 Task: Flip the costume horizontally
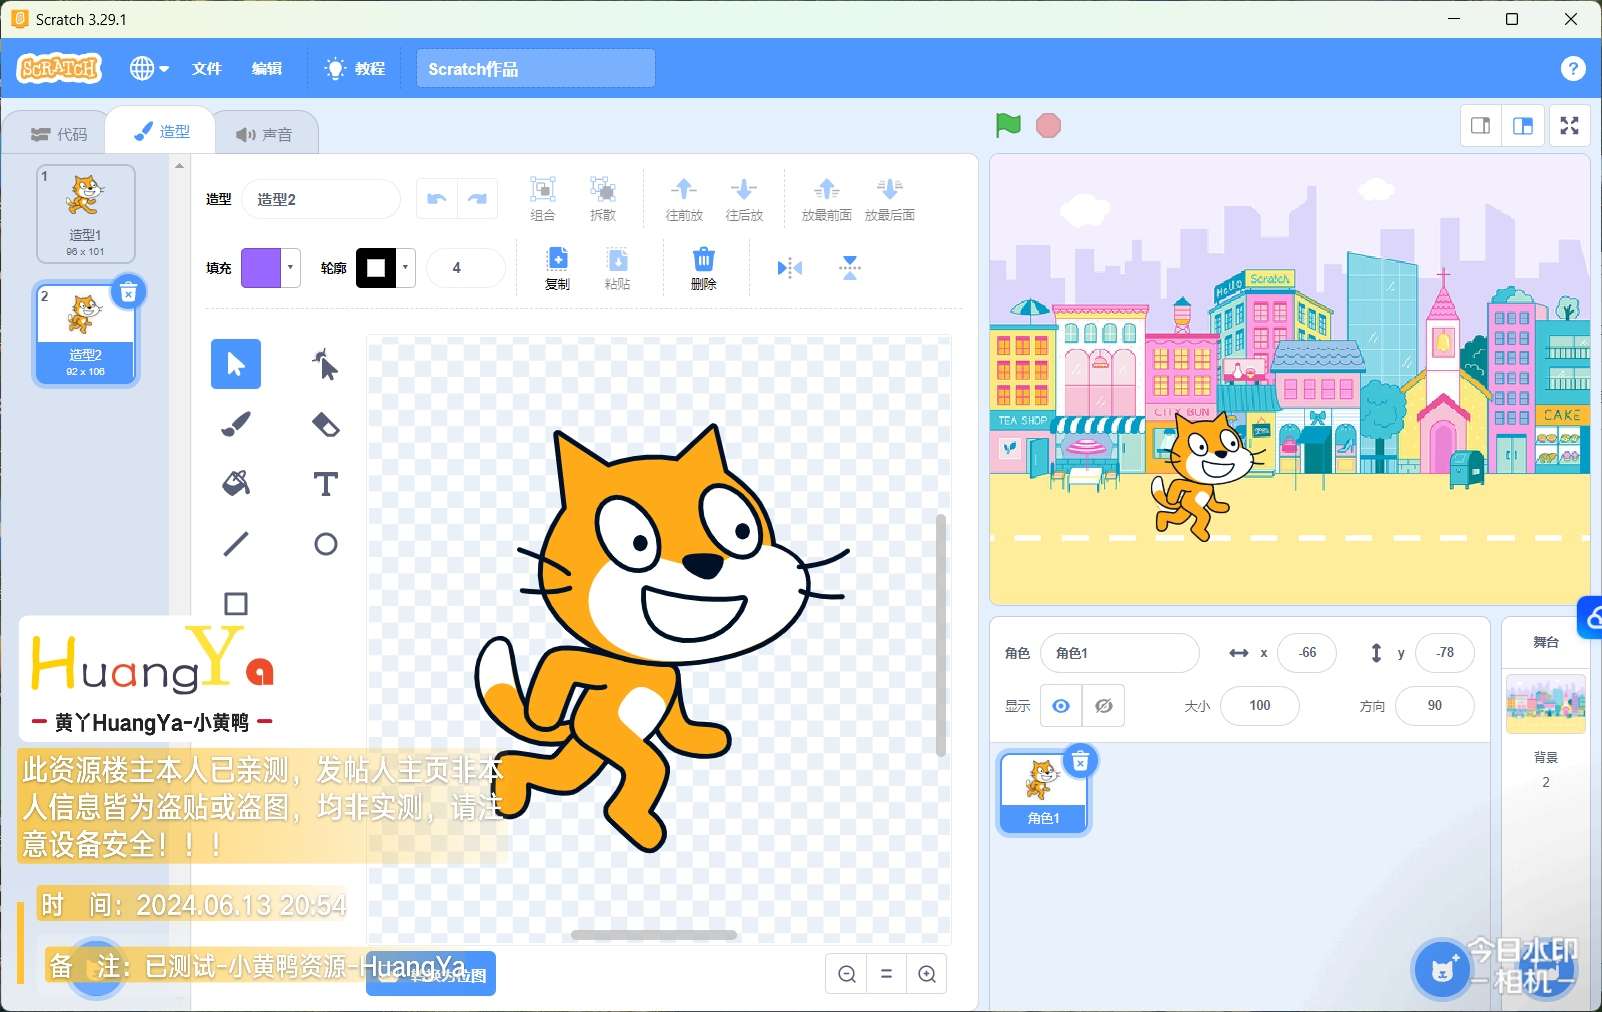tap(789, 268)
